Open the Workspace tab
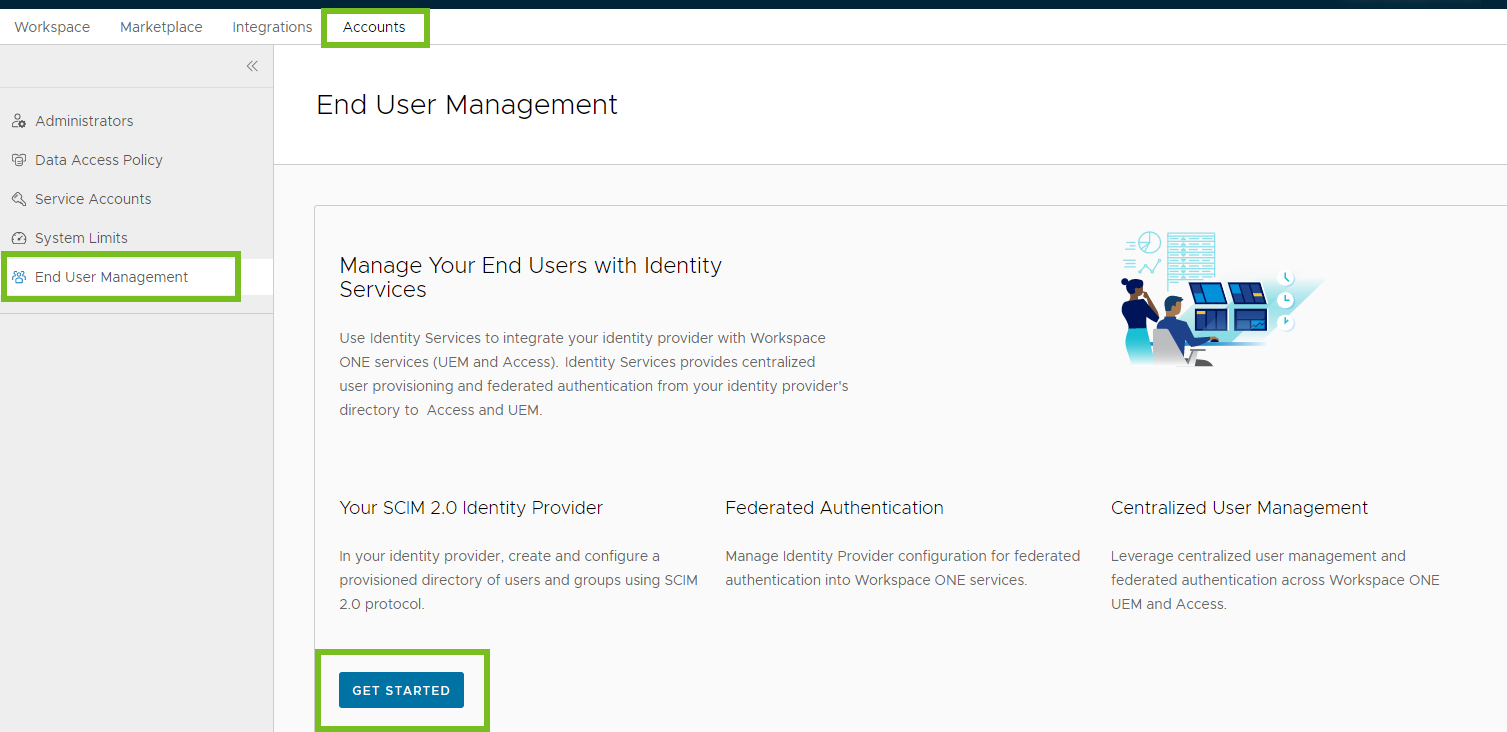 coord(52,27)
